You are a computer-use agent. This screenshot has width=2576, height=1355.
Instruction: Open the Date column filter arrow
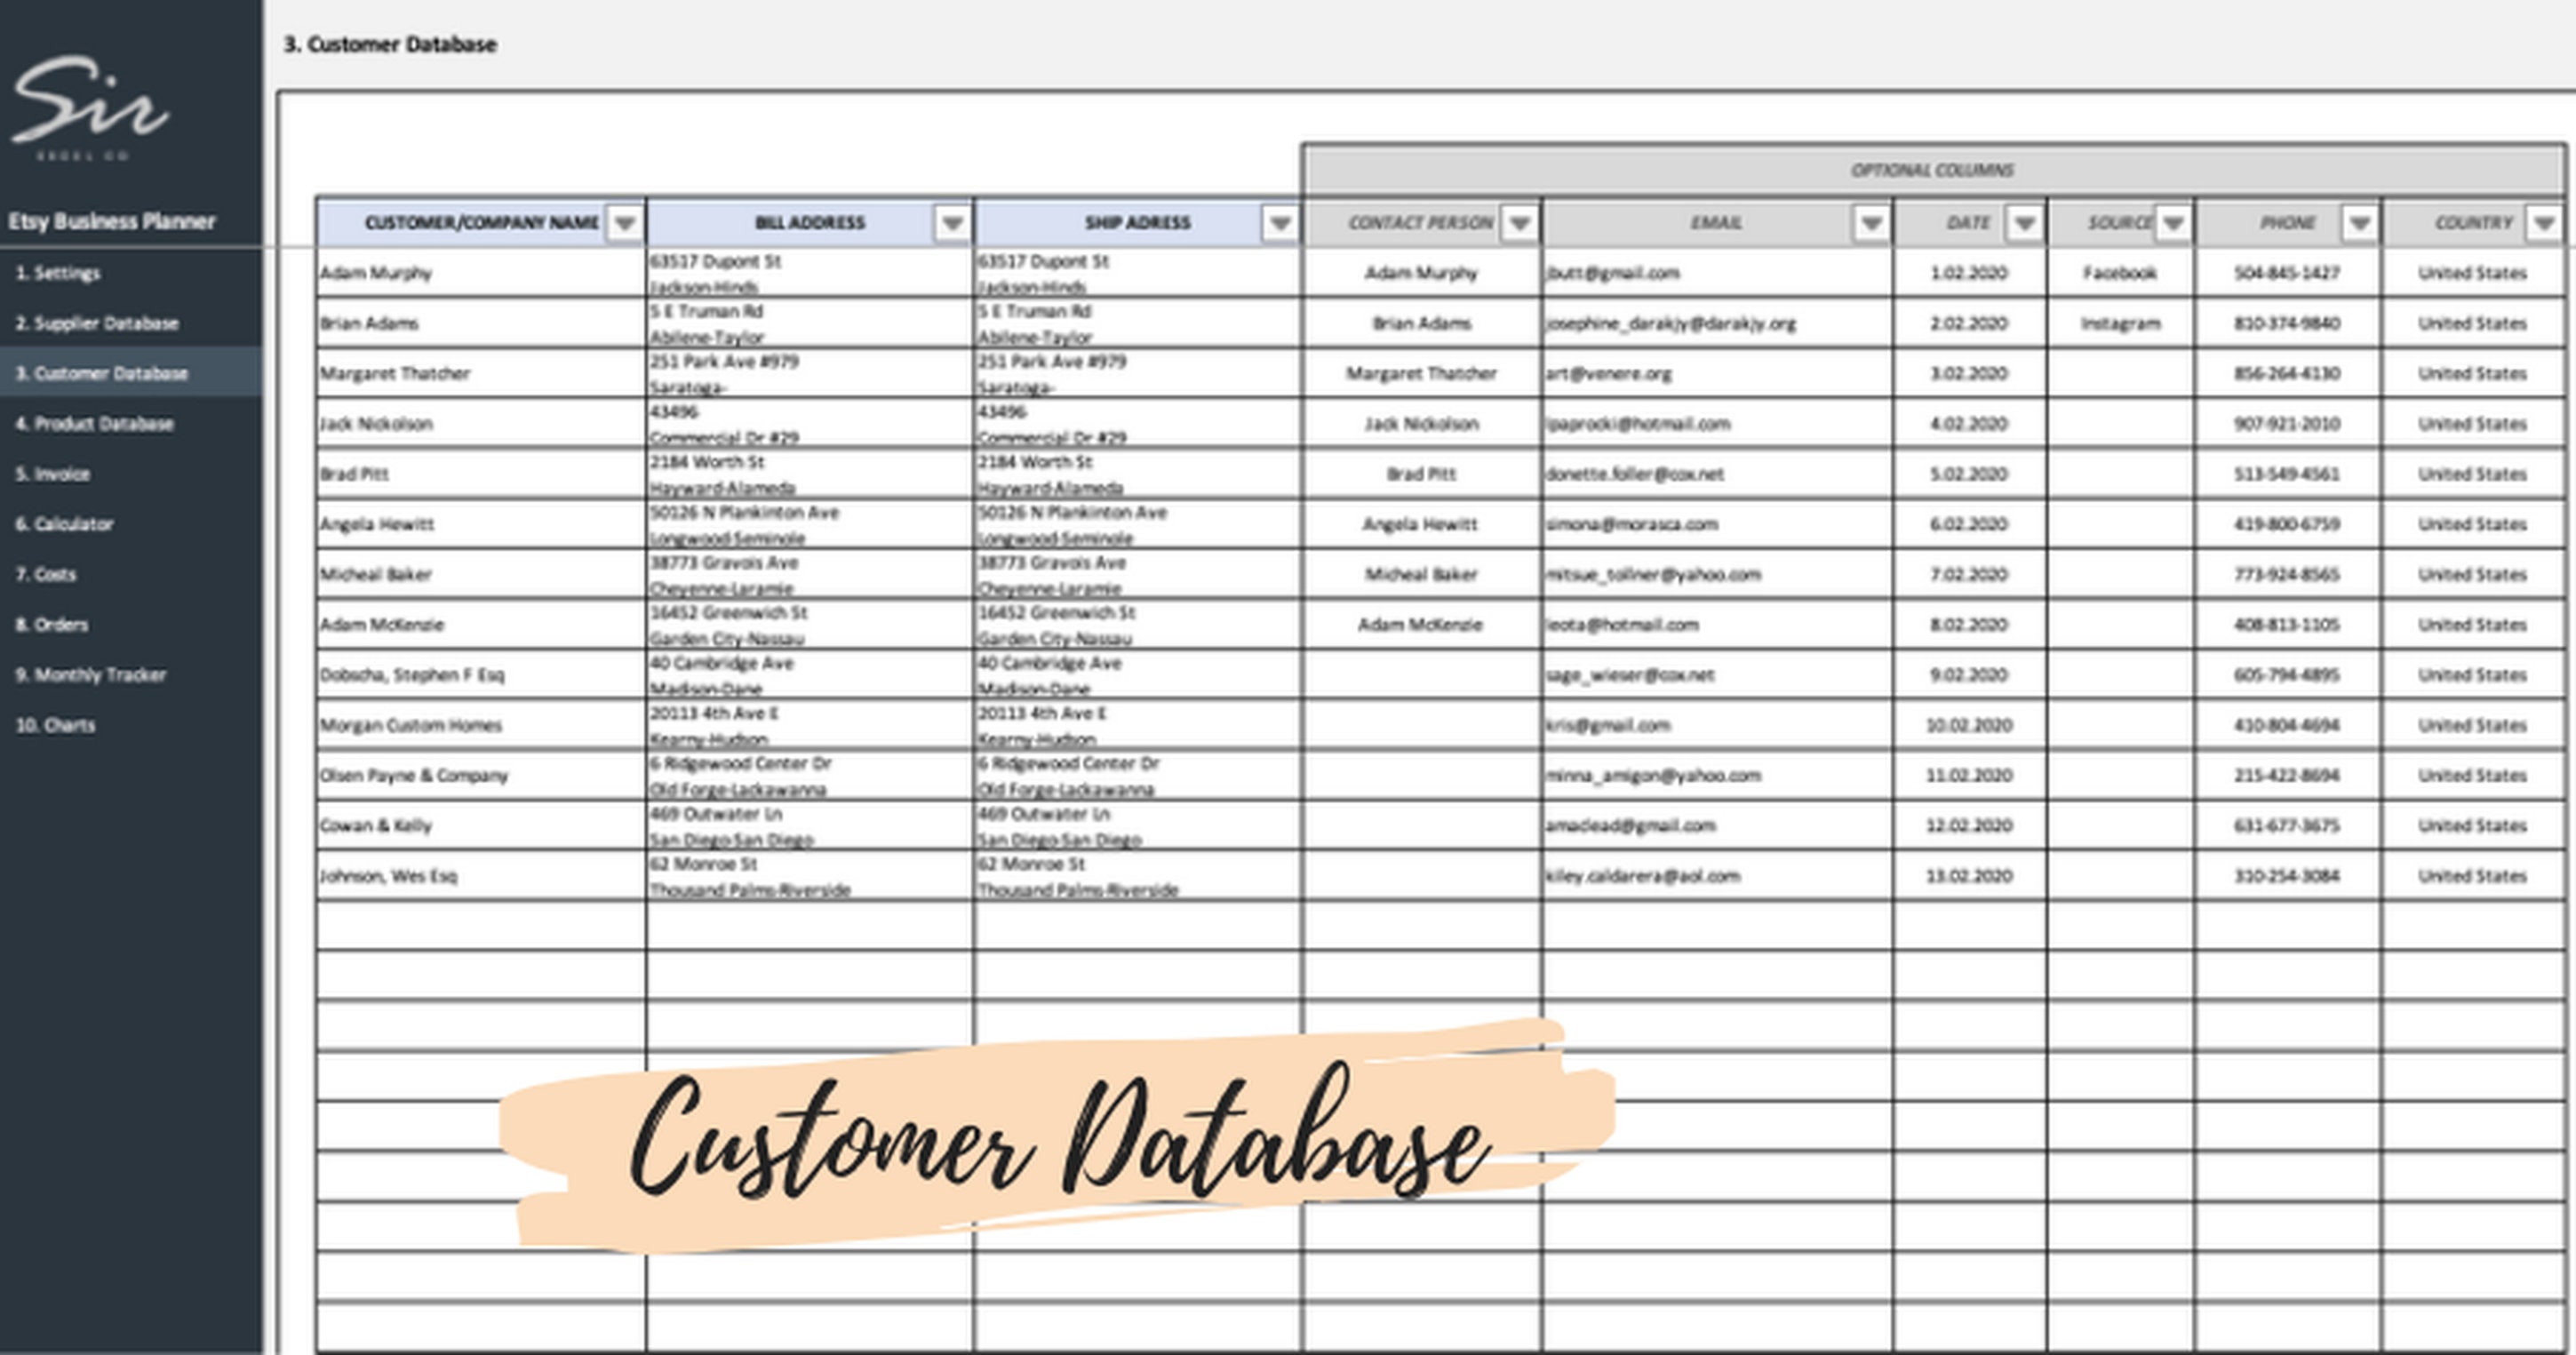click(x=2025, y=223)
